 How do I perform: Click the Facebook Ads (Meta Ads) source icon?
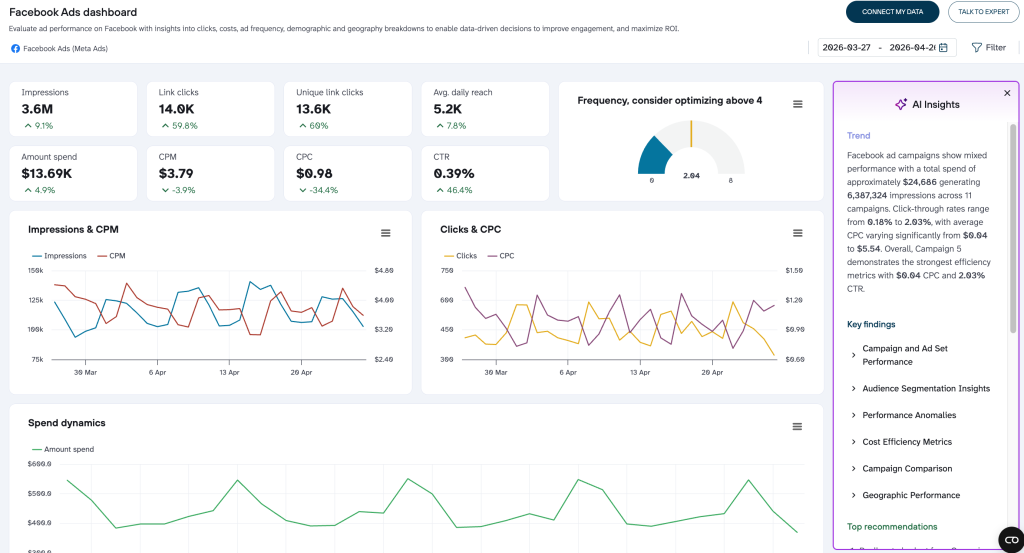[15, 48]
